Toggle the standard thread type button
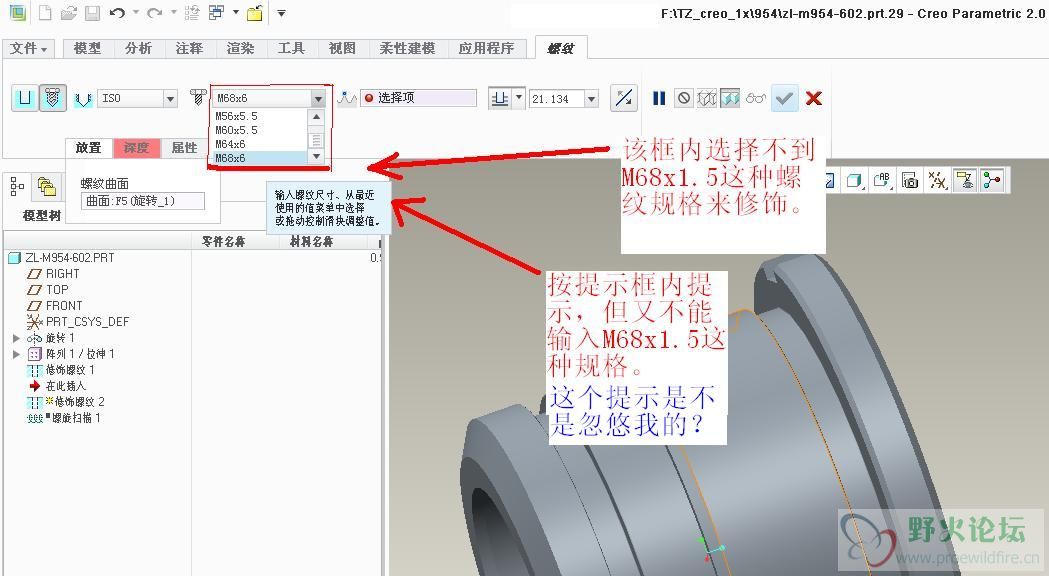 click(x=53, y=98)
